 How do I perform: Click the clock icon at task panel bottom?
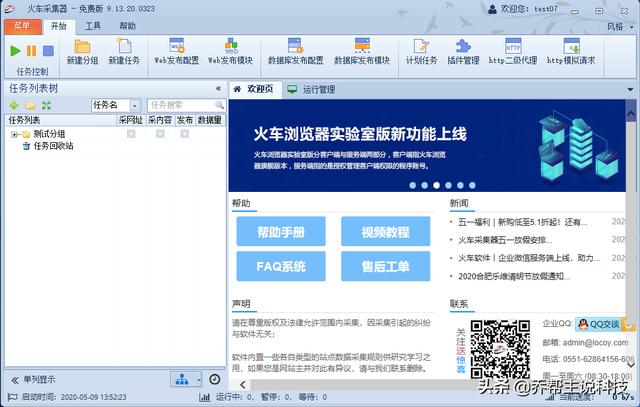[215, 379]
